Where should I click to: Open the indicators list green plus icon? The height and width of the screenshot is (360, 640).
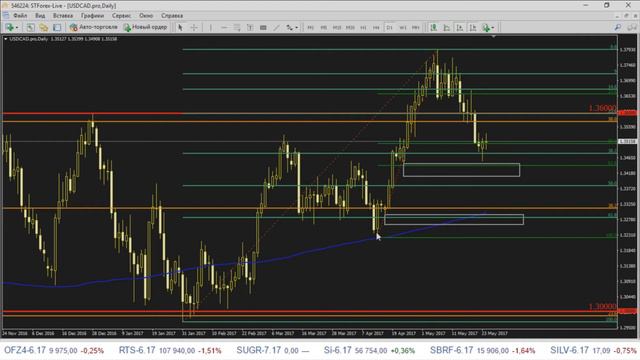[x=486, y=27]
